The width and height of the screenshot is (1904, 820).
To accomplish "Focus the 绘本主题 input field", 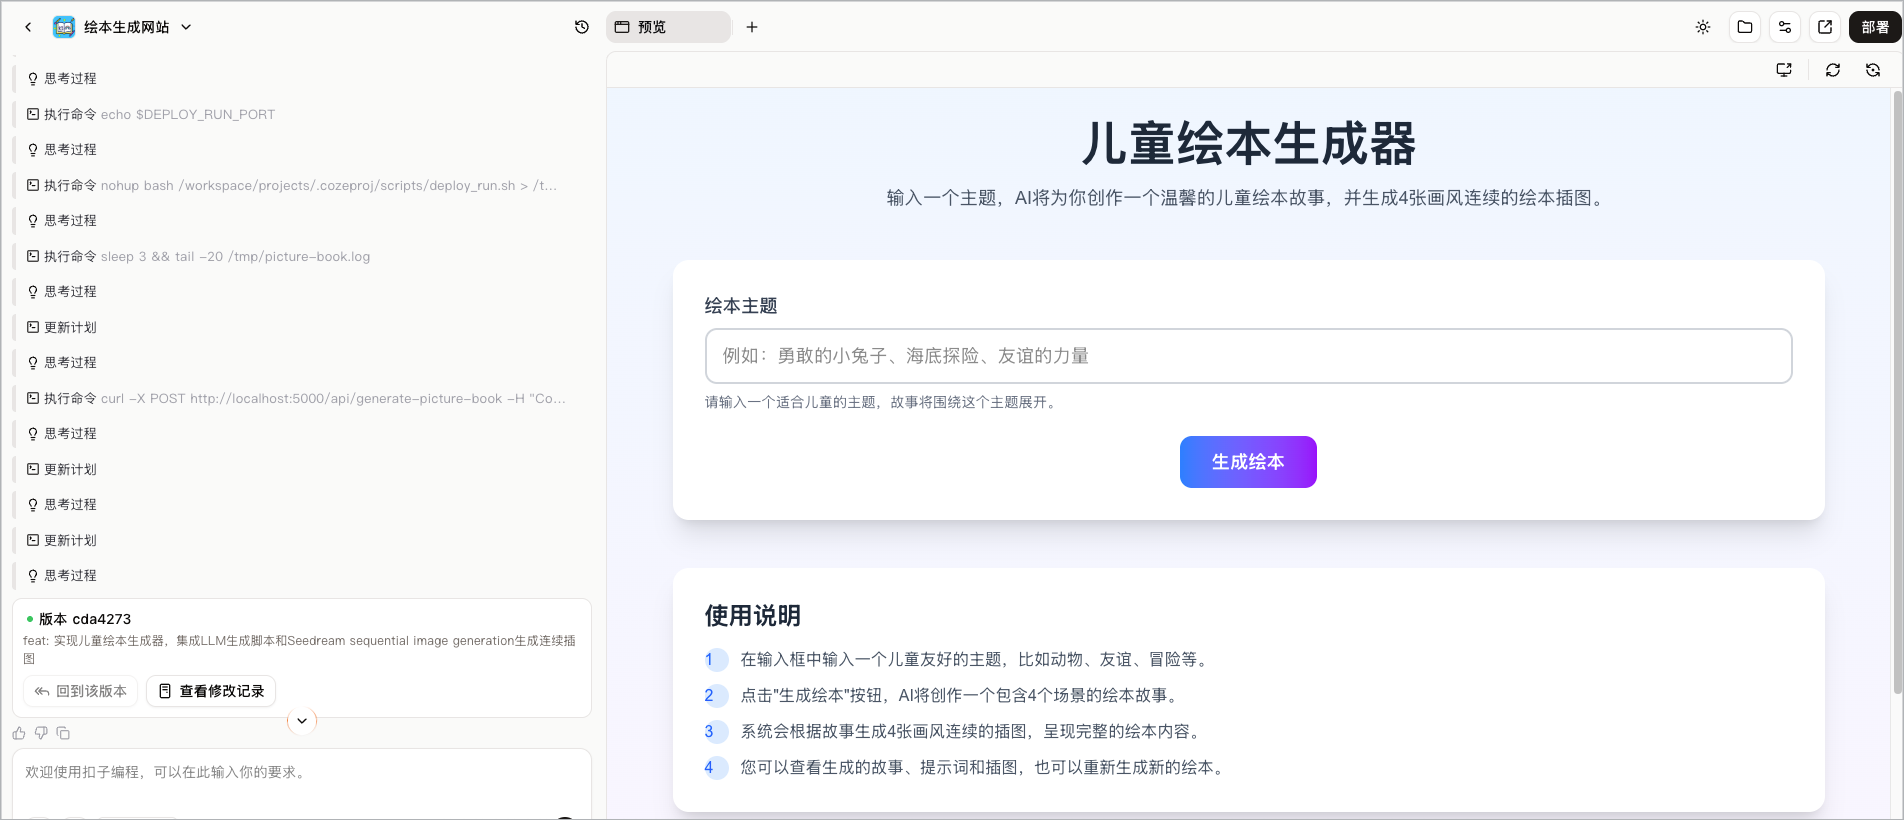I will [1248, 356].
